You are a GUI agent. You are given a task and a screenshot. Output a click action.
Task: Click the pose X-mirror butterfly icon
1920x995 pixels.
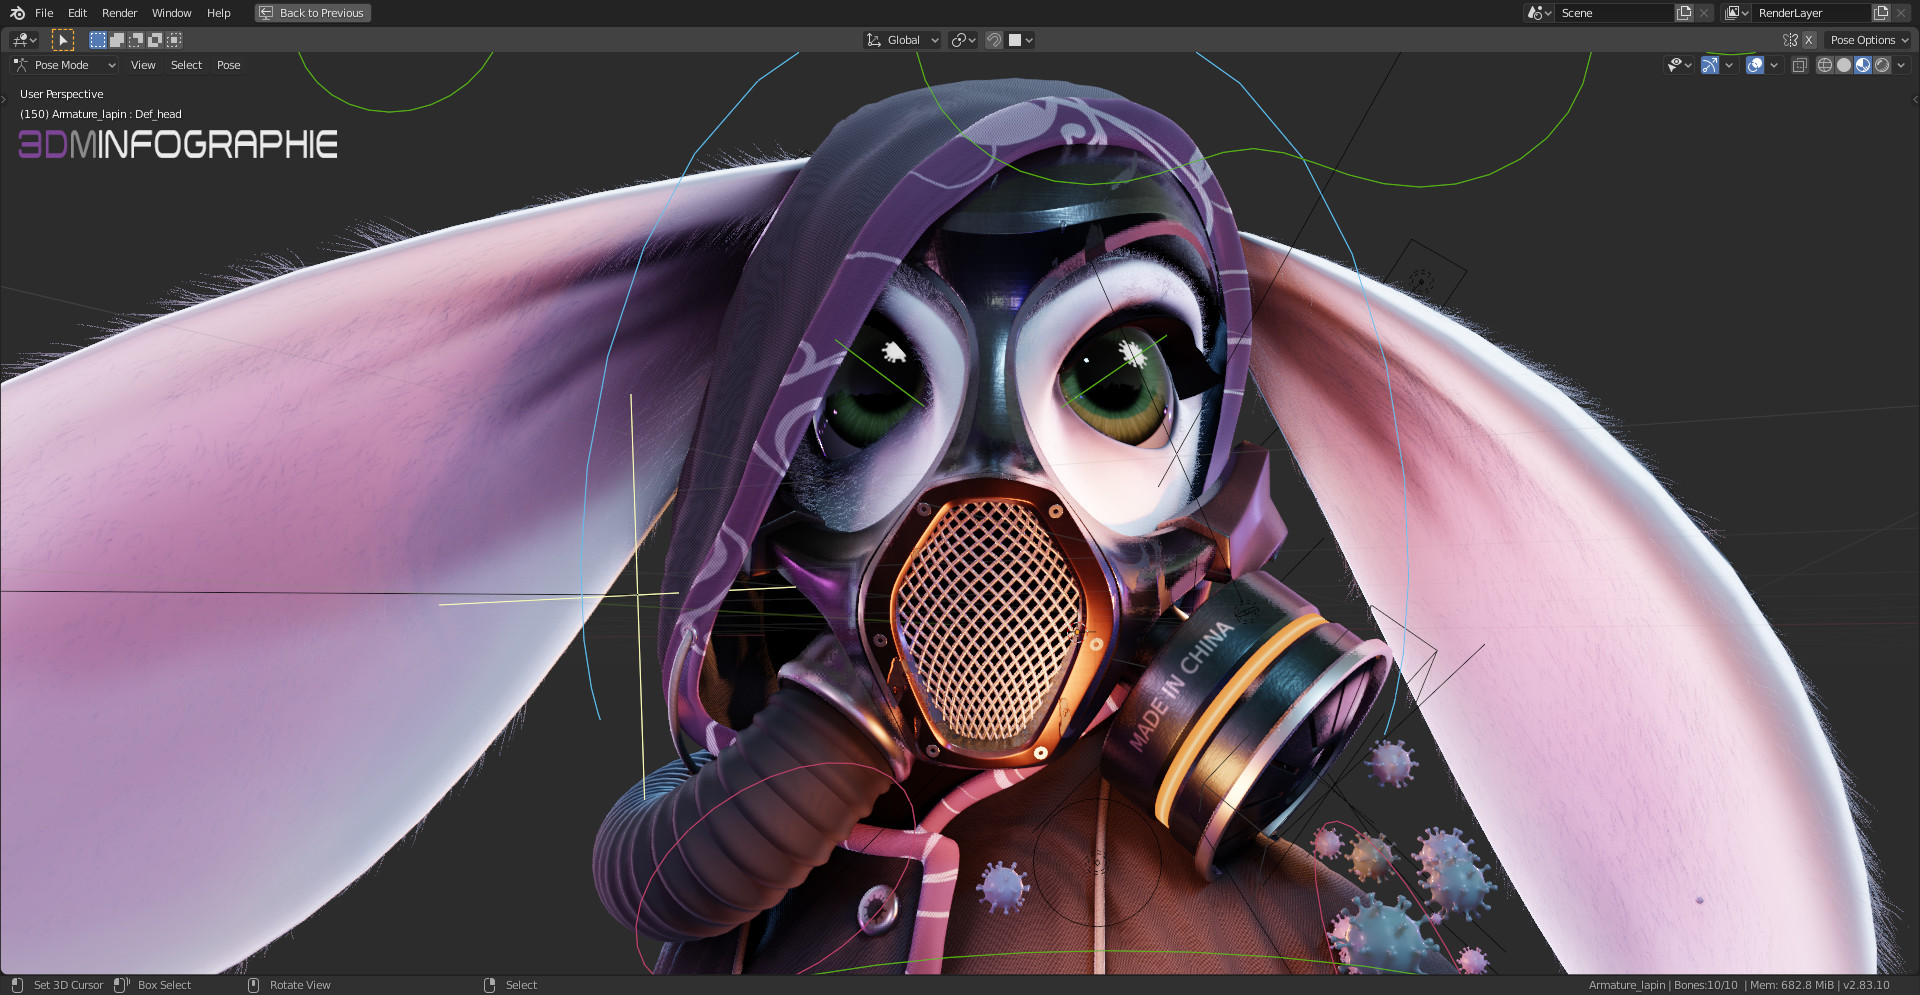[x=1790, y=40]
